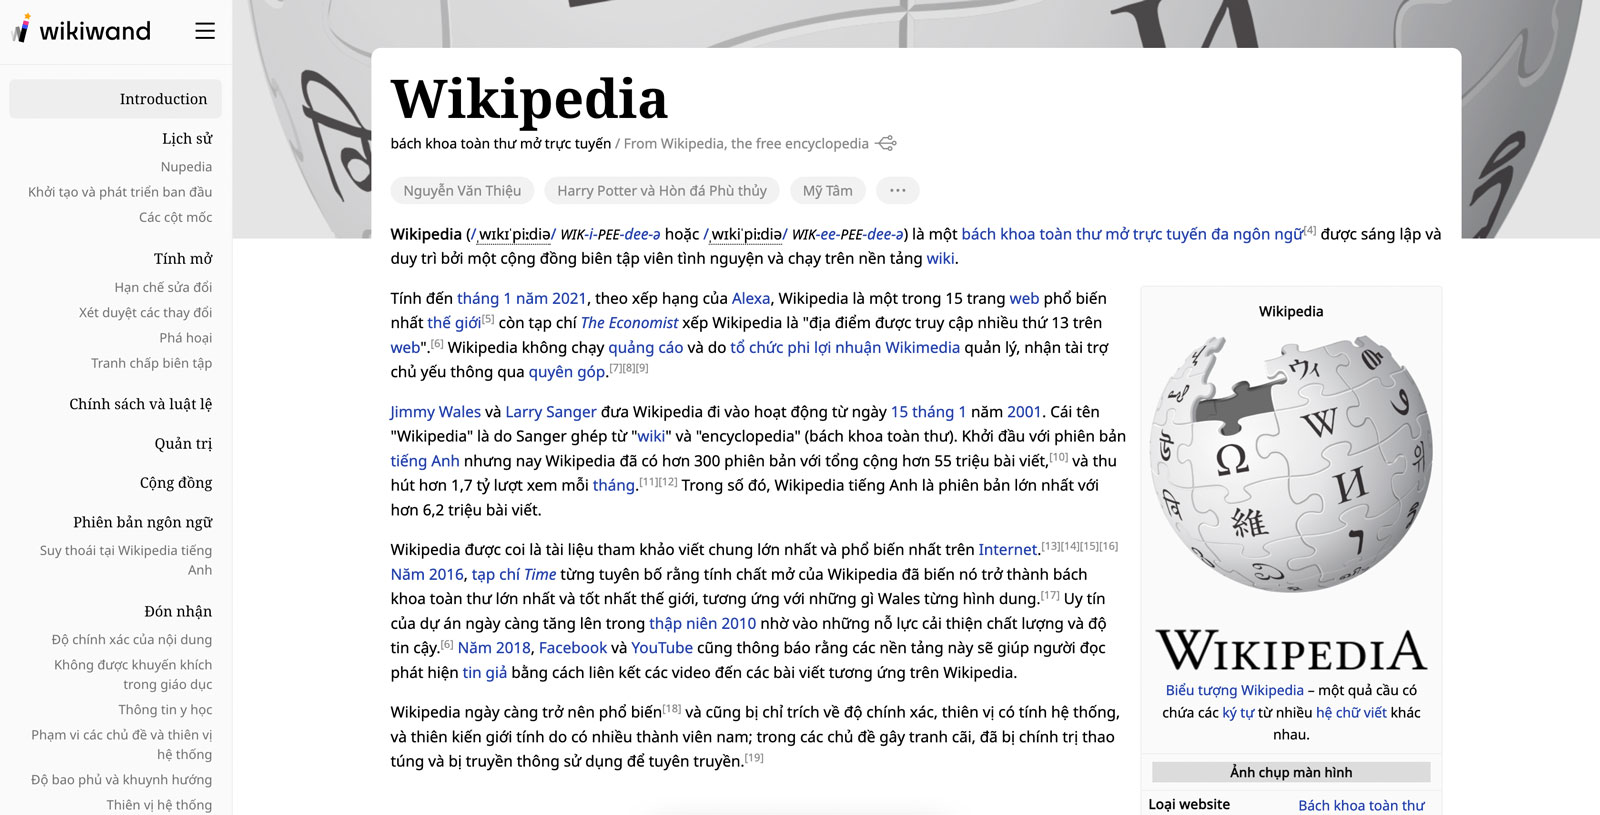This screenshot has width=1600, height=815.
Task: Jump to Thiên vị hệ thống sidebar entry
Action: [x=159, y=805]
